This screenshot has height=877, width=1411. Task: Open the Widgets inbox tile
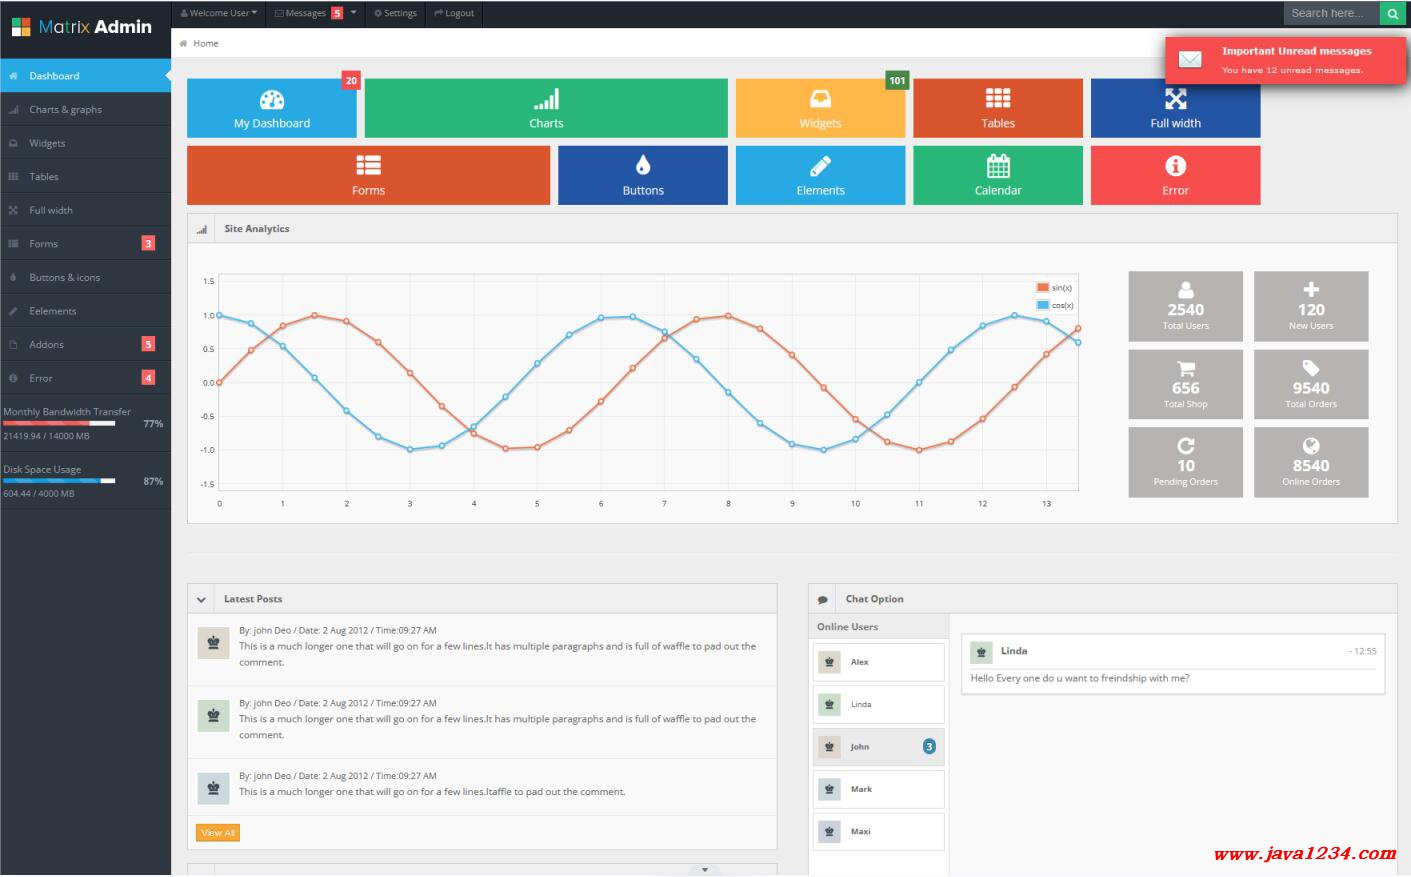(x=820, y=108)
